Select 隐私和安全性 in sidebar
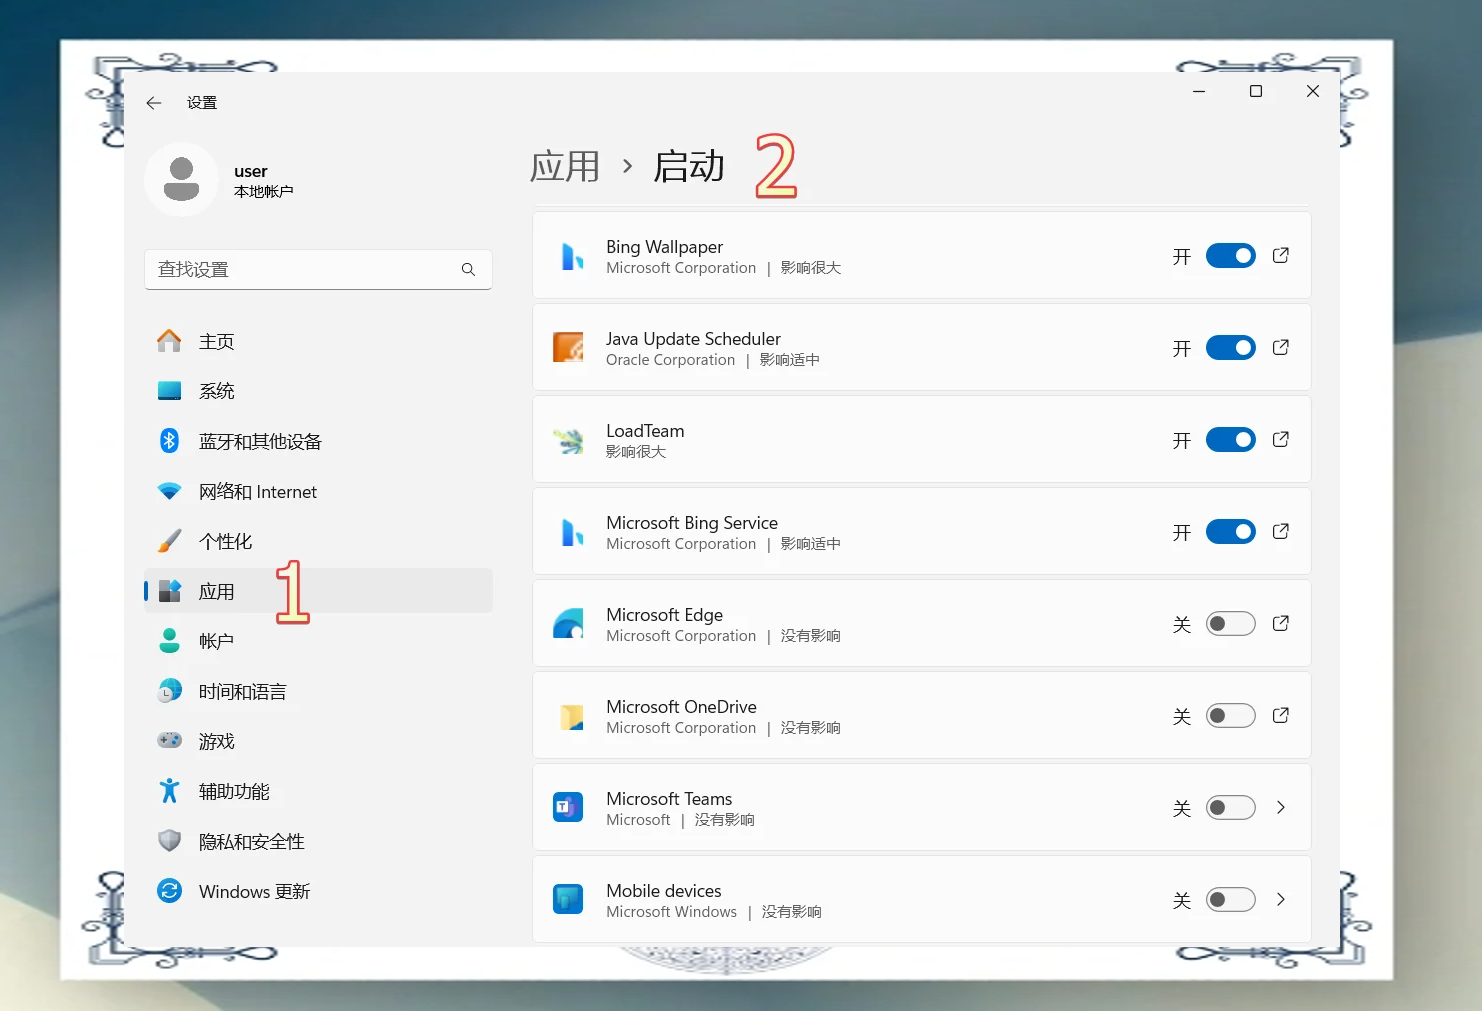Viewport: 1482px width, 1011px height. pyautogui.click(x=251, y=842)
